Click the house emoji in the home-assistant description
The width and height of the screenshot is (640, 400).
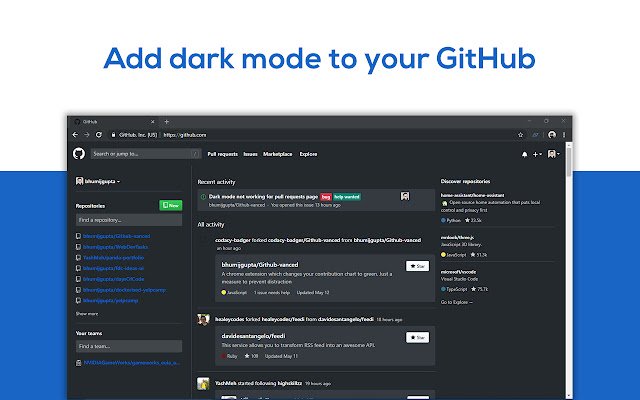444,203
